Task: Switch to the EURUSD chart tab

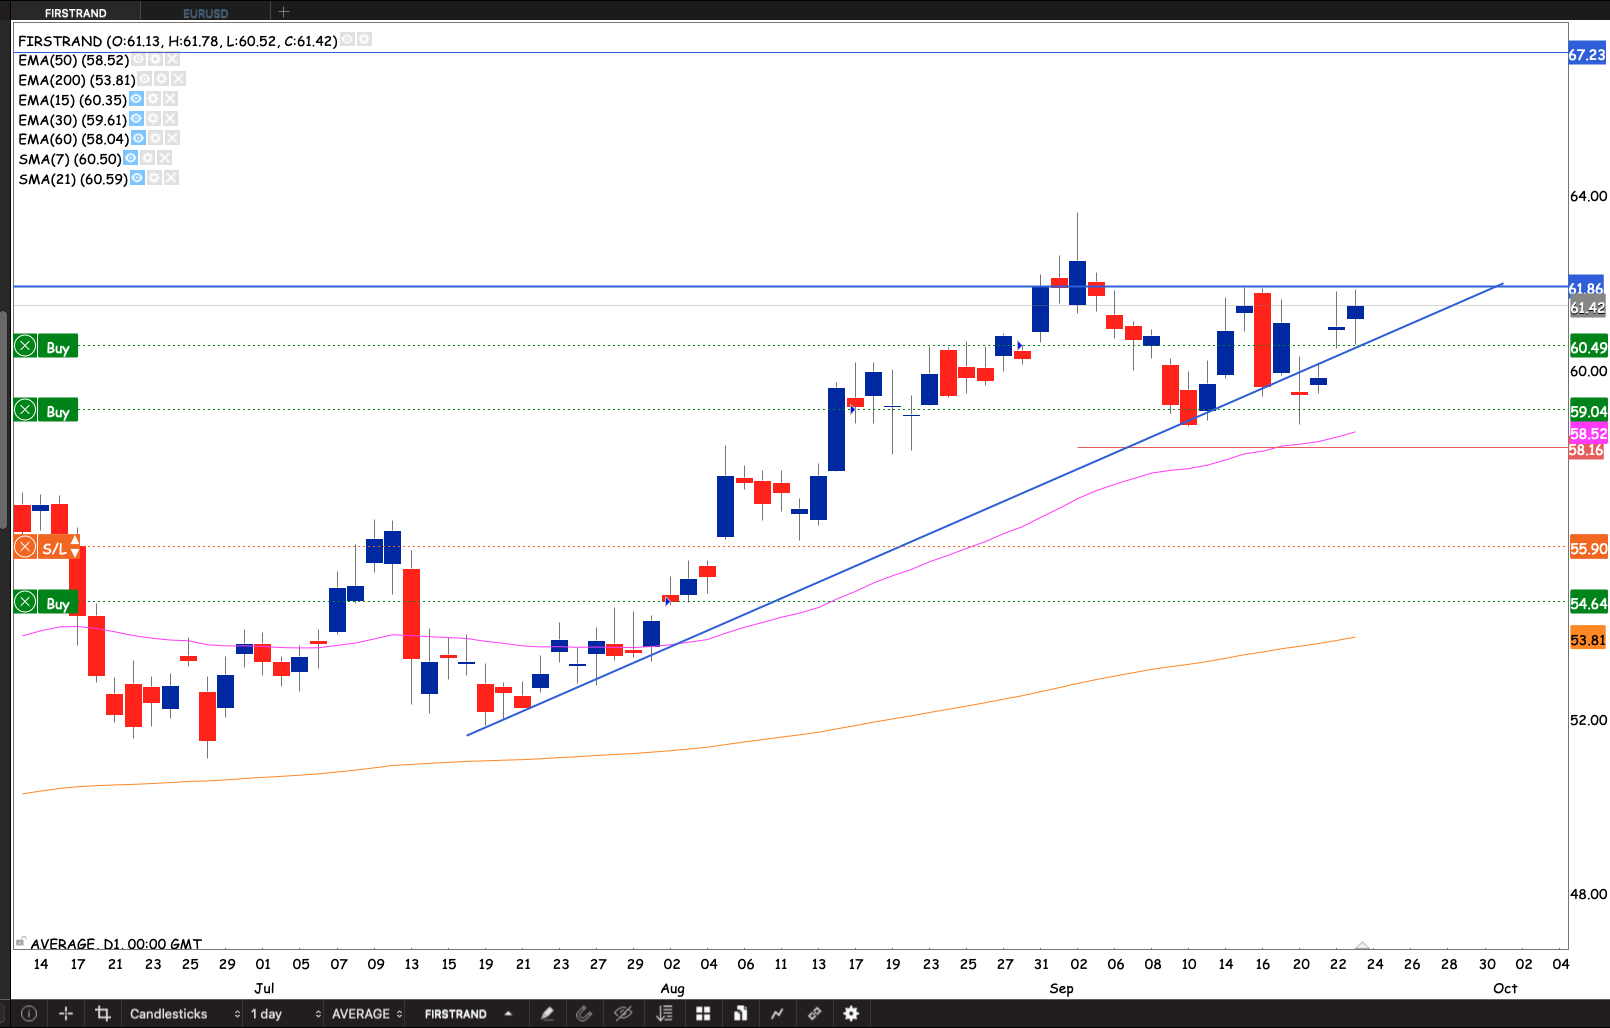Action: 205,13
